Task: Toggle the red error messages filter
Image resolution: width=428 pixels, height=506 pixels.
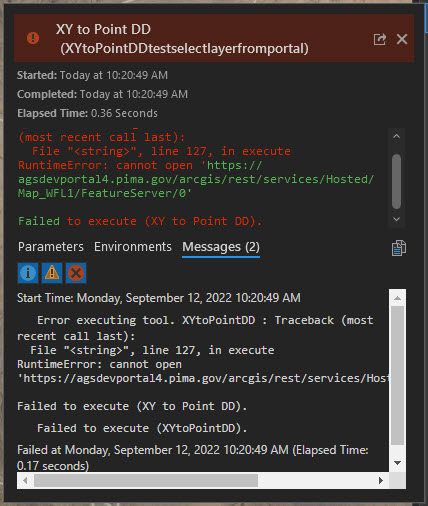Action: [x=76, y=273]
